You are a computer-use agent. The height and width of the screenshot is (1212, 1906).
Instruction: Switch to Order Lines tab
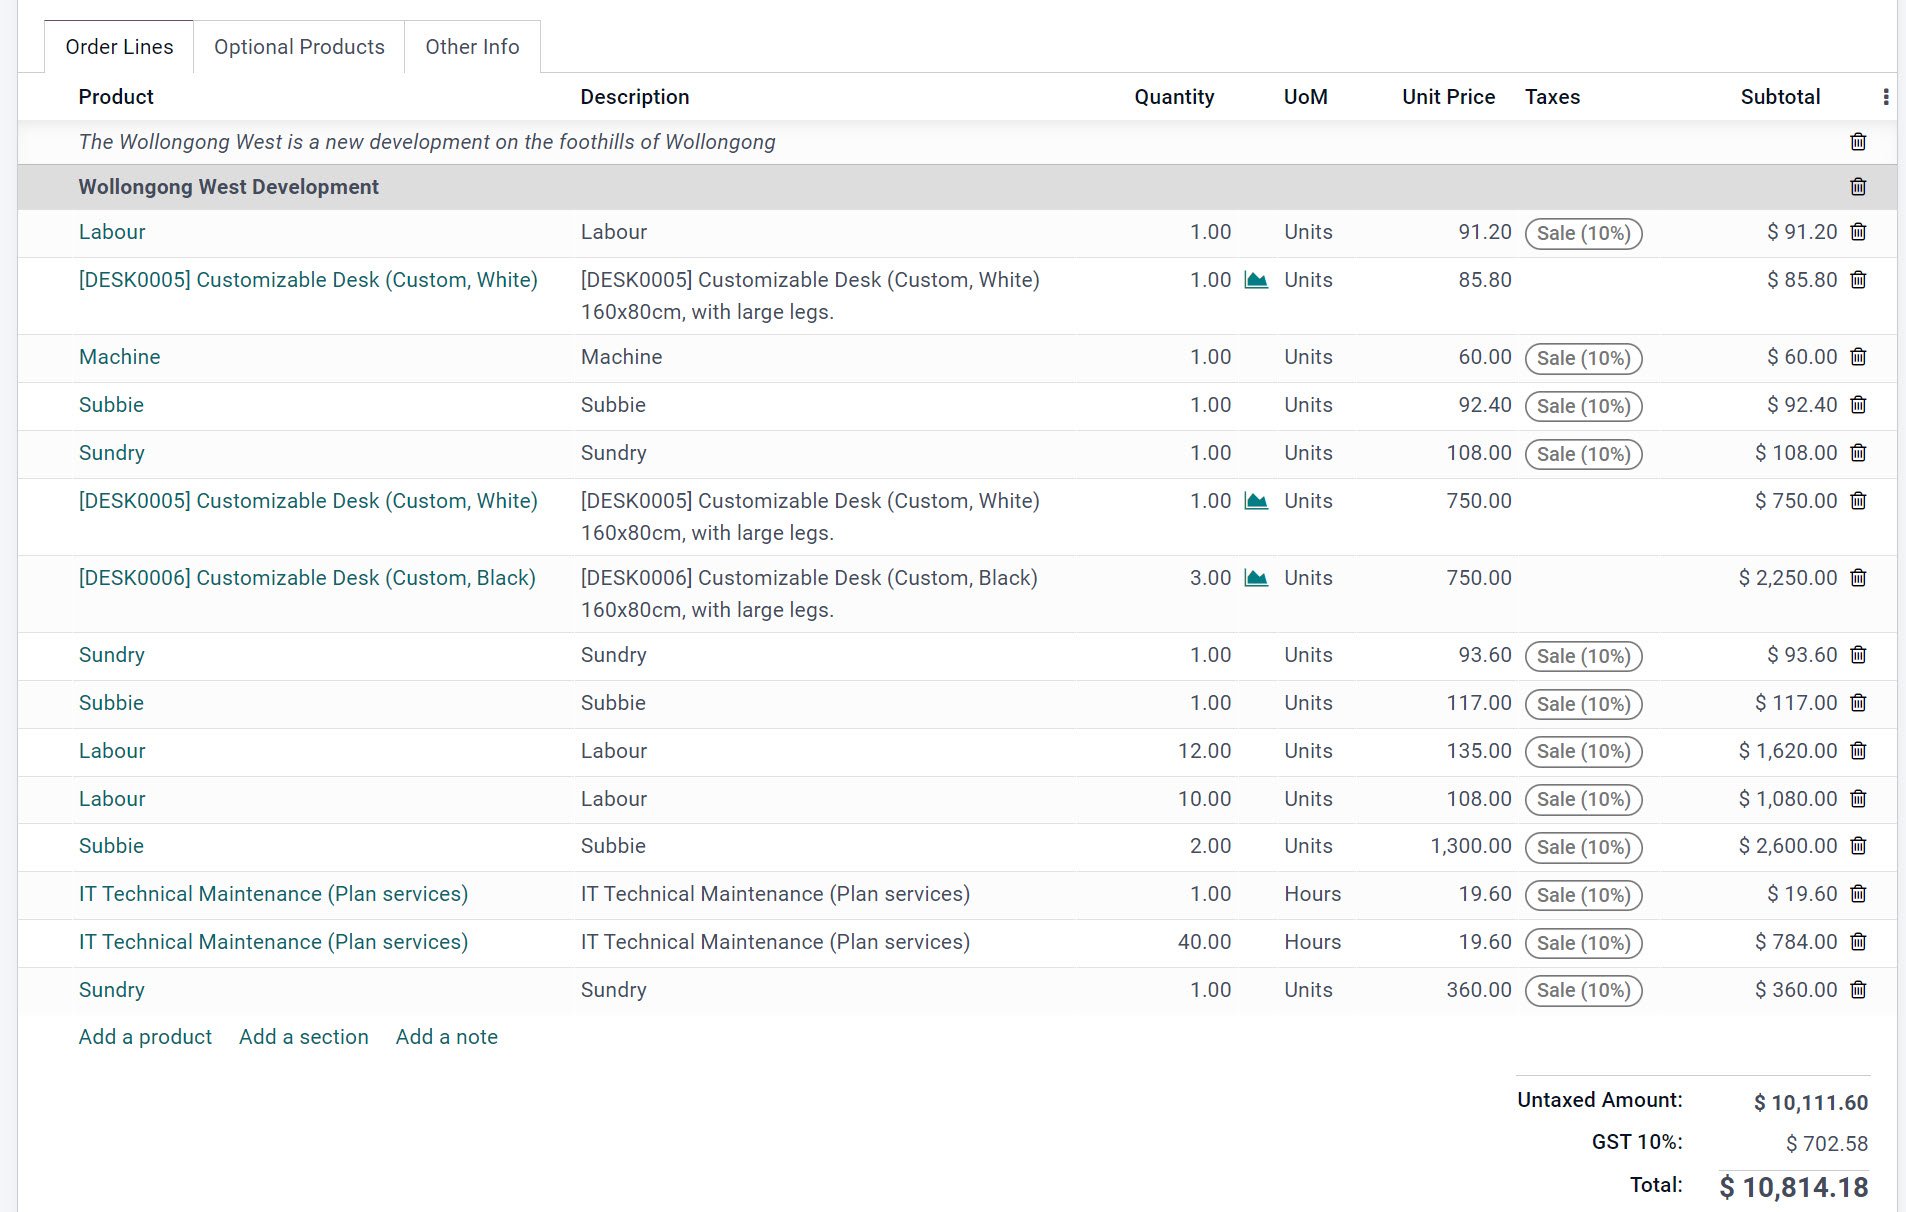coord(119,47)
